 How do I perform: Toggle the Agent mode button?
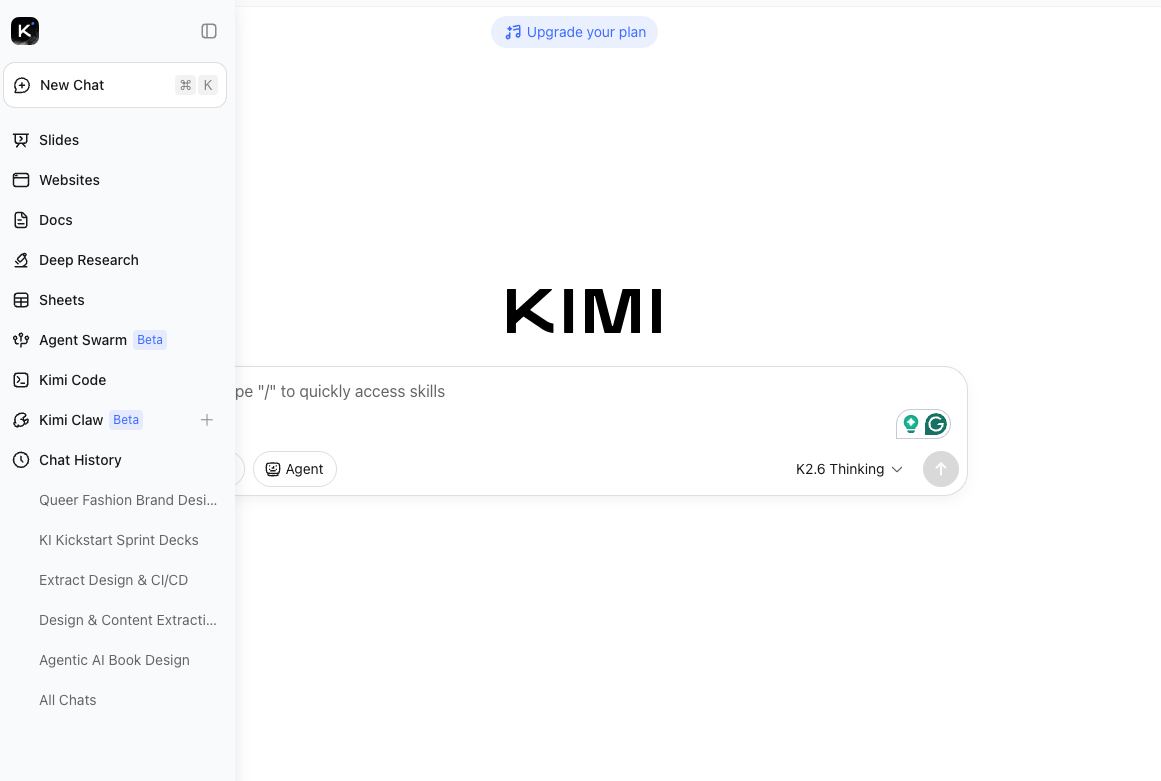[x=295, y=469]
